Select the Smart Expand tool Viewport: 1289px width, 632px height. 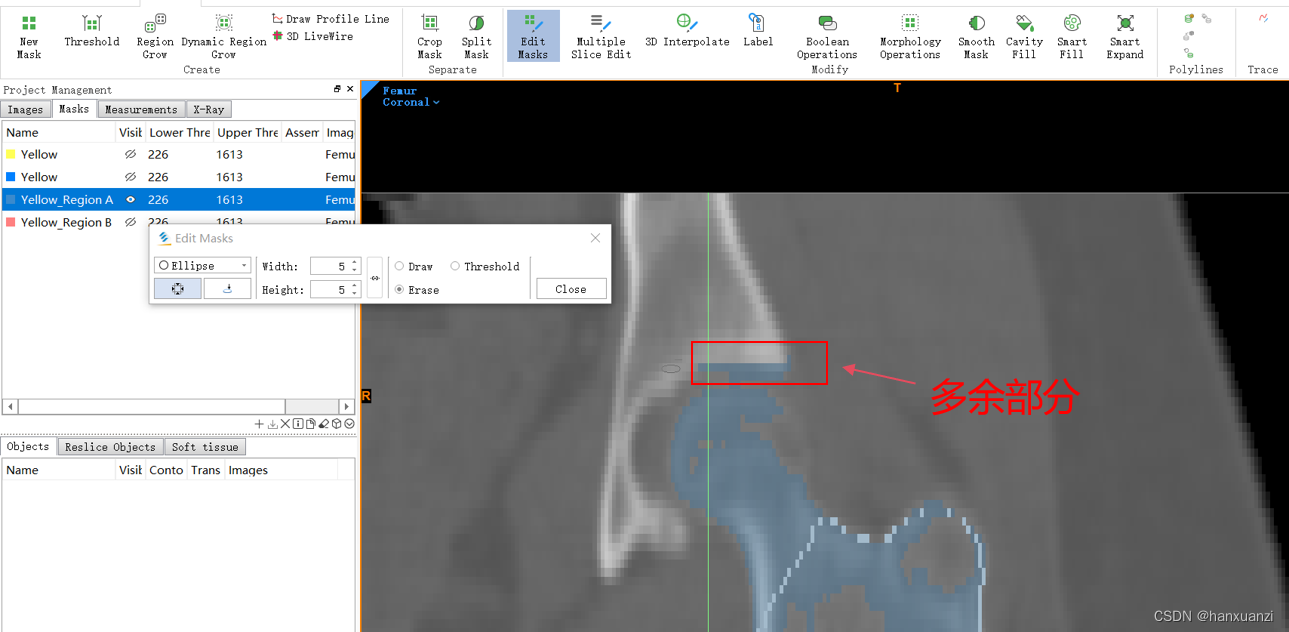pyautogui.click(x=1125, y=37)
